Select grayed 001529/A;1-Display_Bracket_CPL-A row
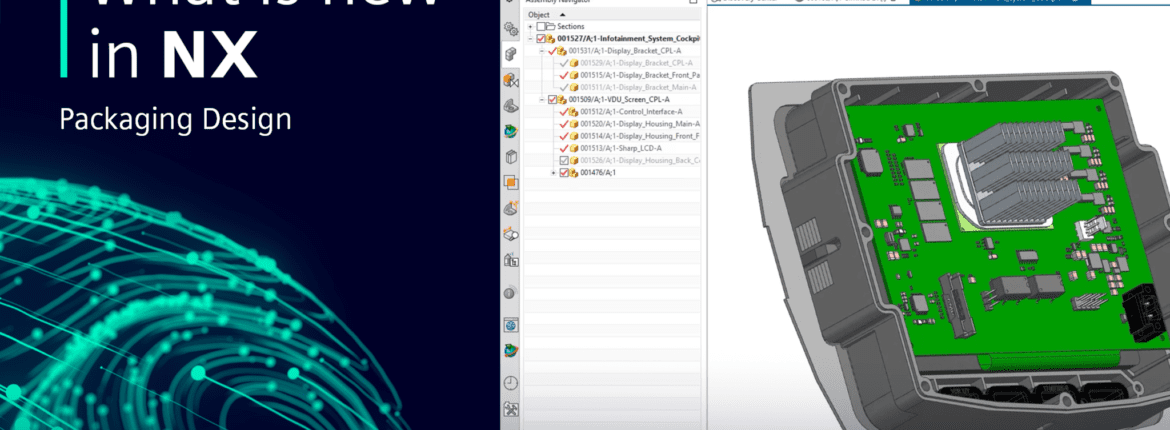1170x430 pixels. [636, 63]
